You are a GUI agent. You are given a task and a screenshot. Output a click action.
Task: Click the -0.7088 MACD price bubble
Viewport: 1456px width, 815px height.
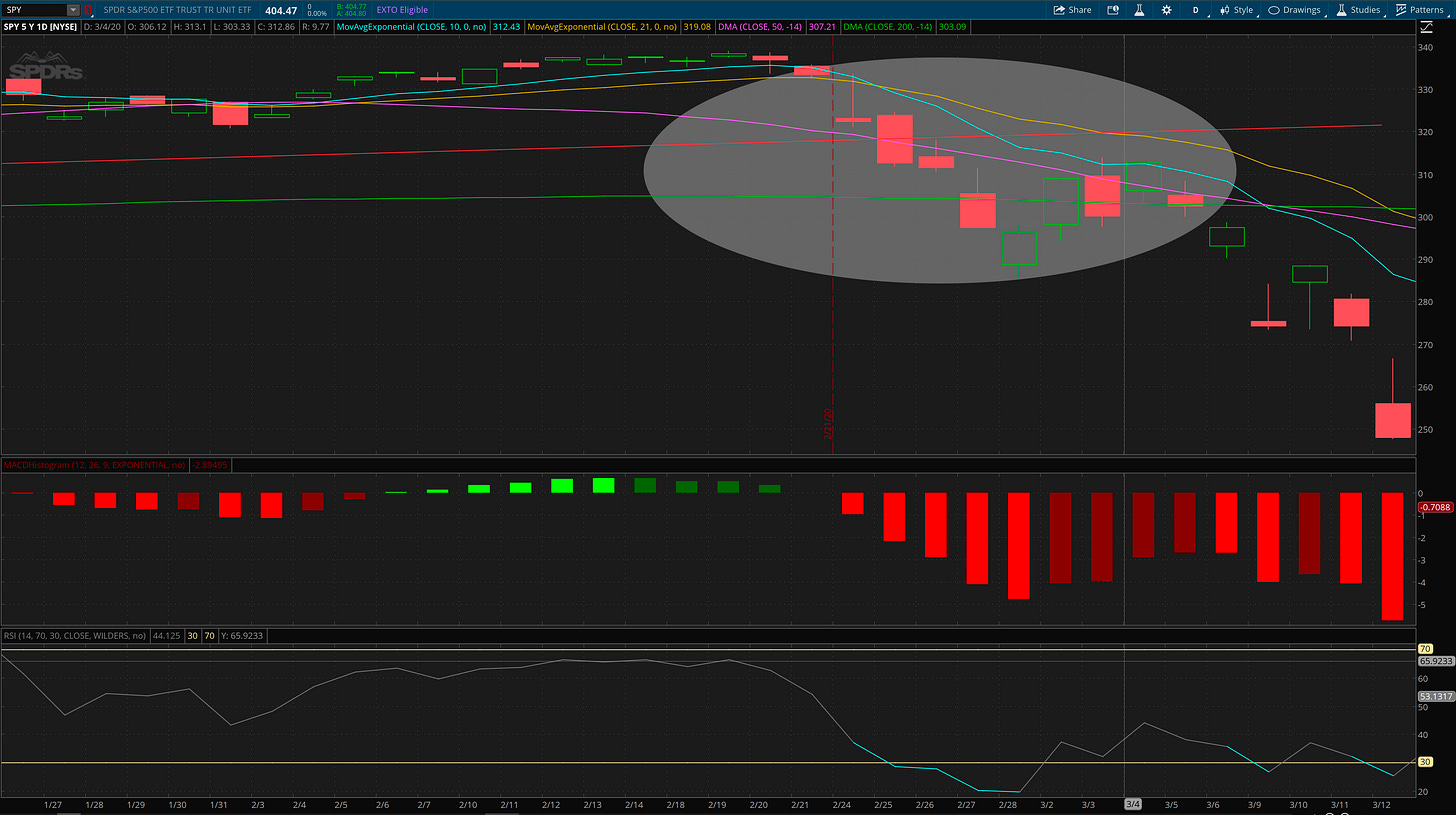1436,507
